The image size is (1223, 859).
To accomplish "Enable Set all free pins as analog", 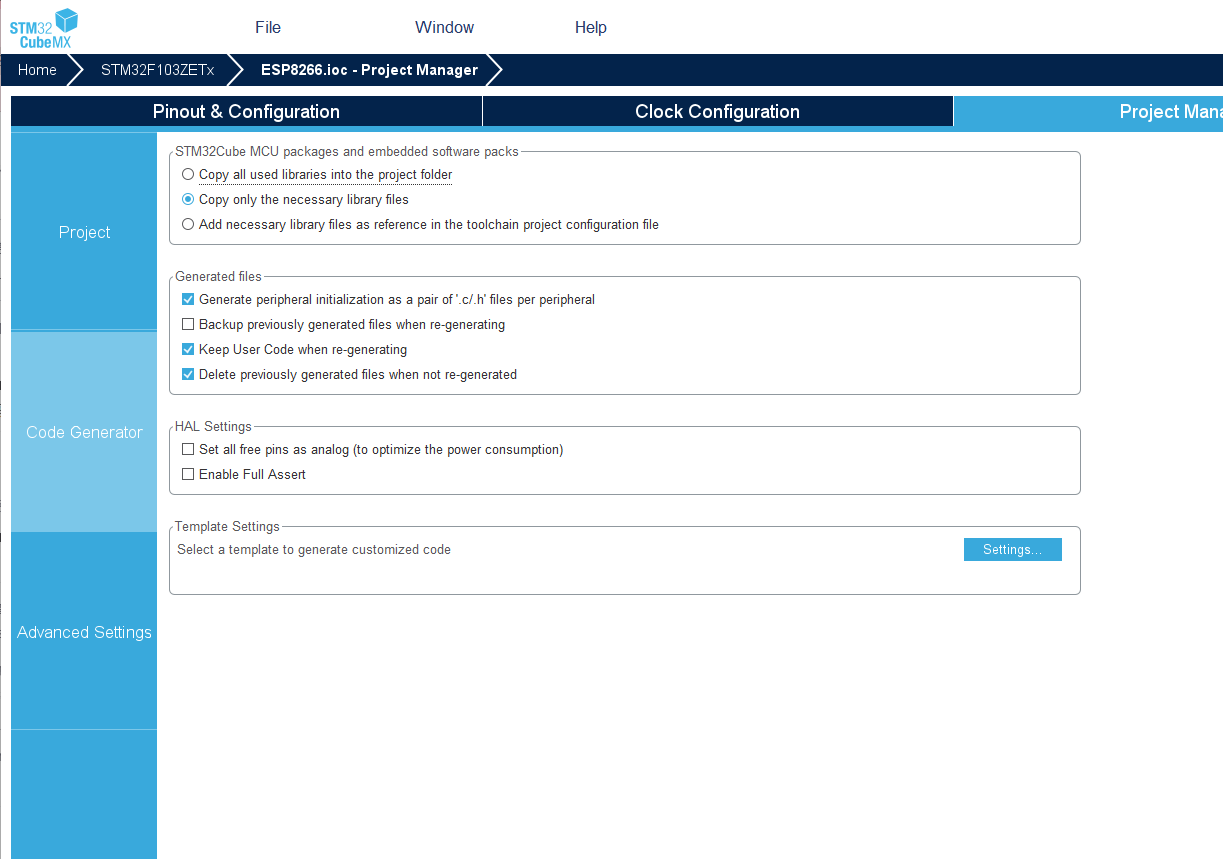I will 188,449.
